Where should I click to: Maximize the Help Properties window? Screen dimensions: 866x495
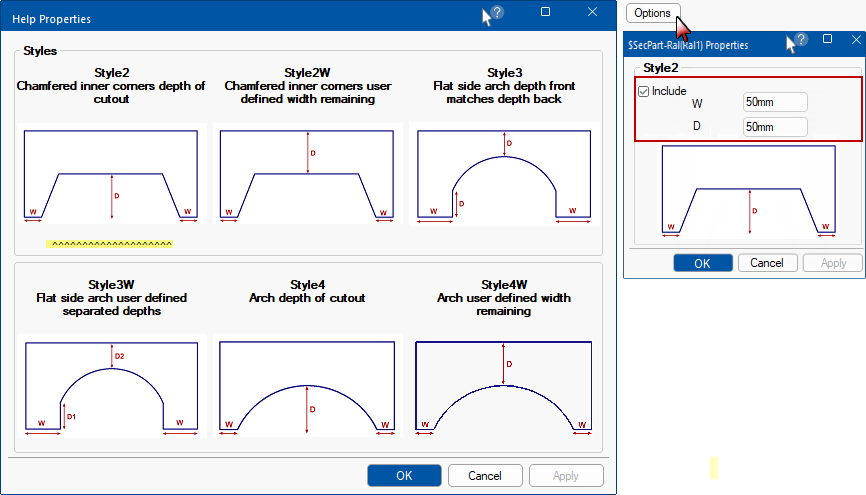pos(545,13)
